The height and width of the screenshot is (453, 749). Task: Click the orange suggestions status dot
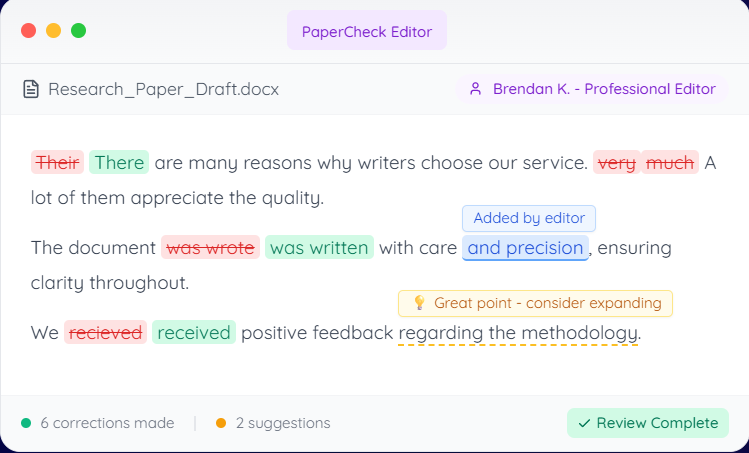[x=221, y=423]
